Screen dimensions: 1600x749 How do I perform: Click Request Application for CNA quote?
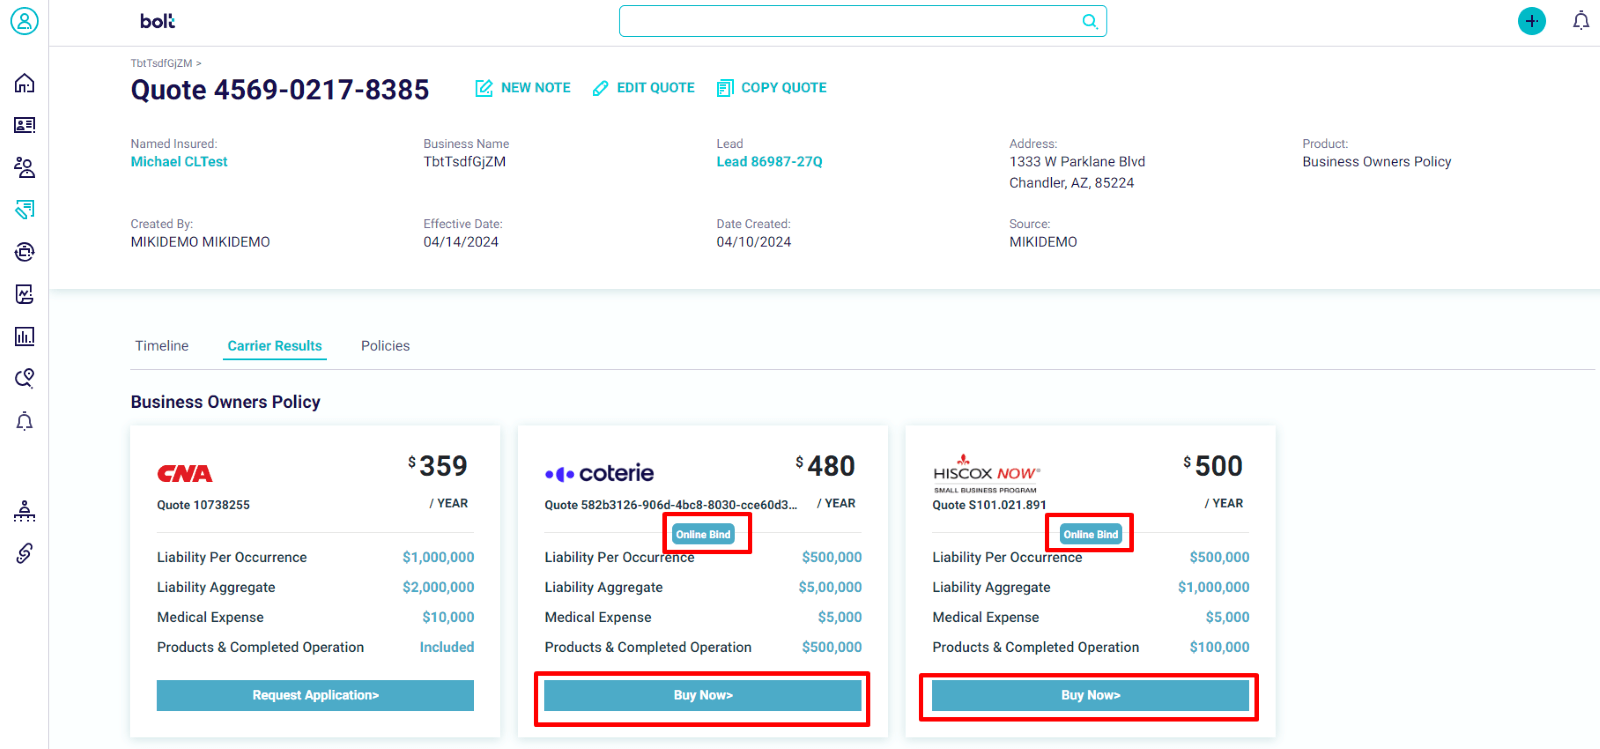[315, 695]
